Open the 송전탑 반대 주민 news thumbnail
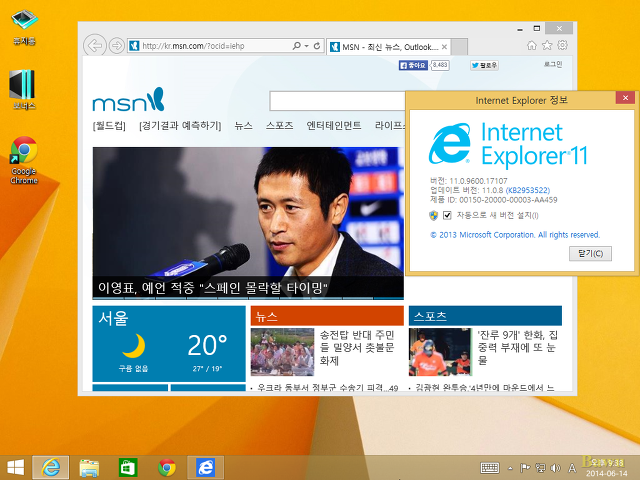 tap(282, 352)
